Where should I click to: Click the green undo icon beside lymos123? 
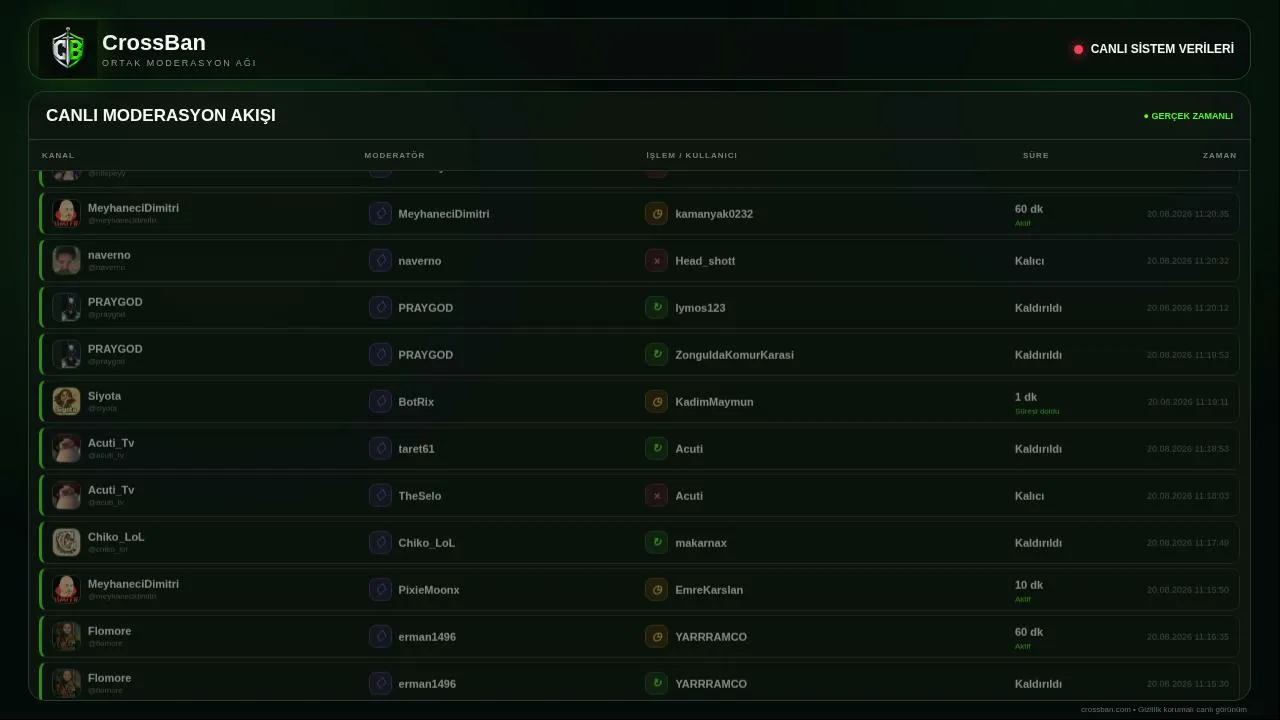point(656,307)
